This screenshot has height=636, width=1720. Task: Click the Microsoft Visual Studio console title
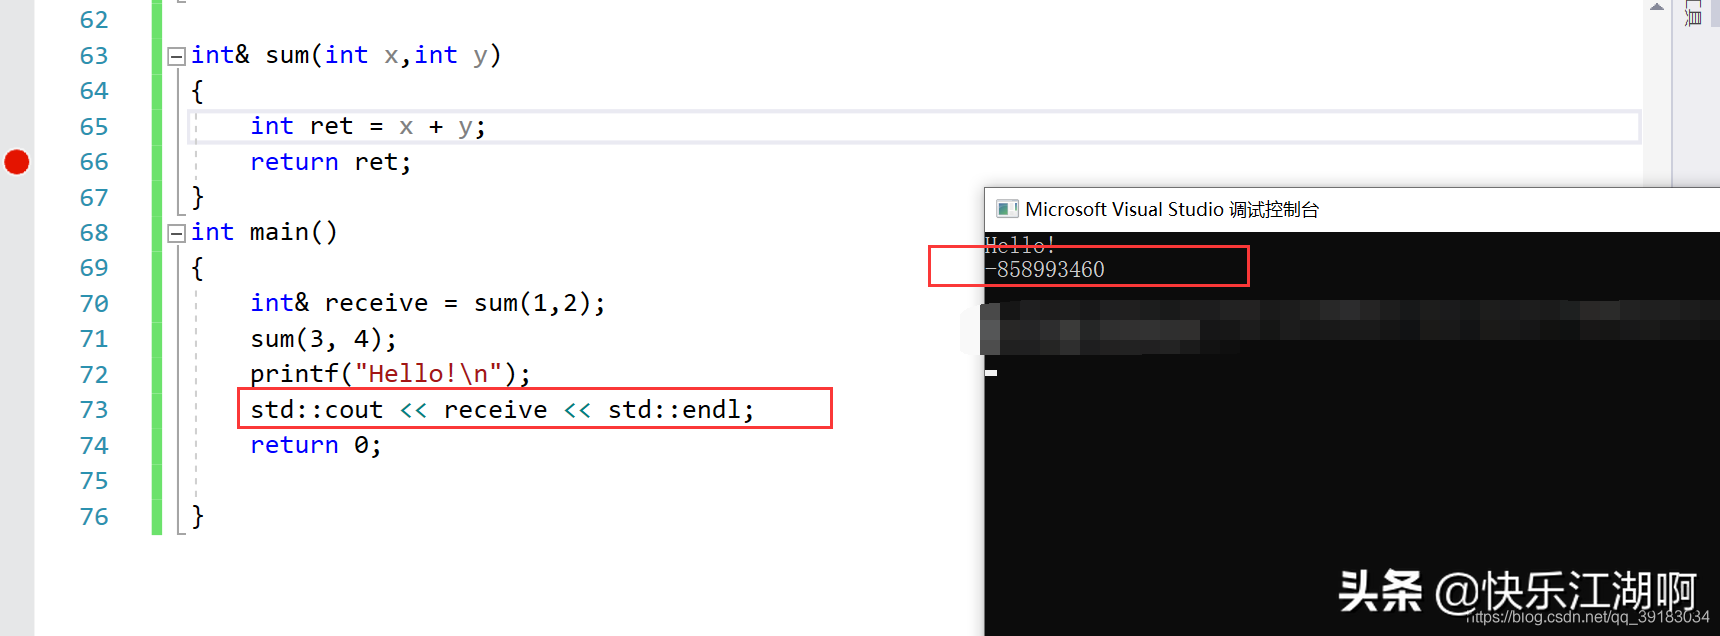point(1172,209)
